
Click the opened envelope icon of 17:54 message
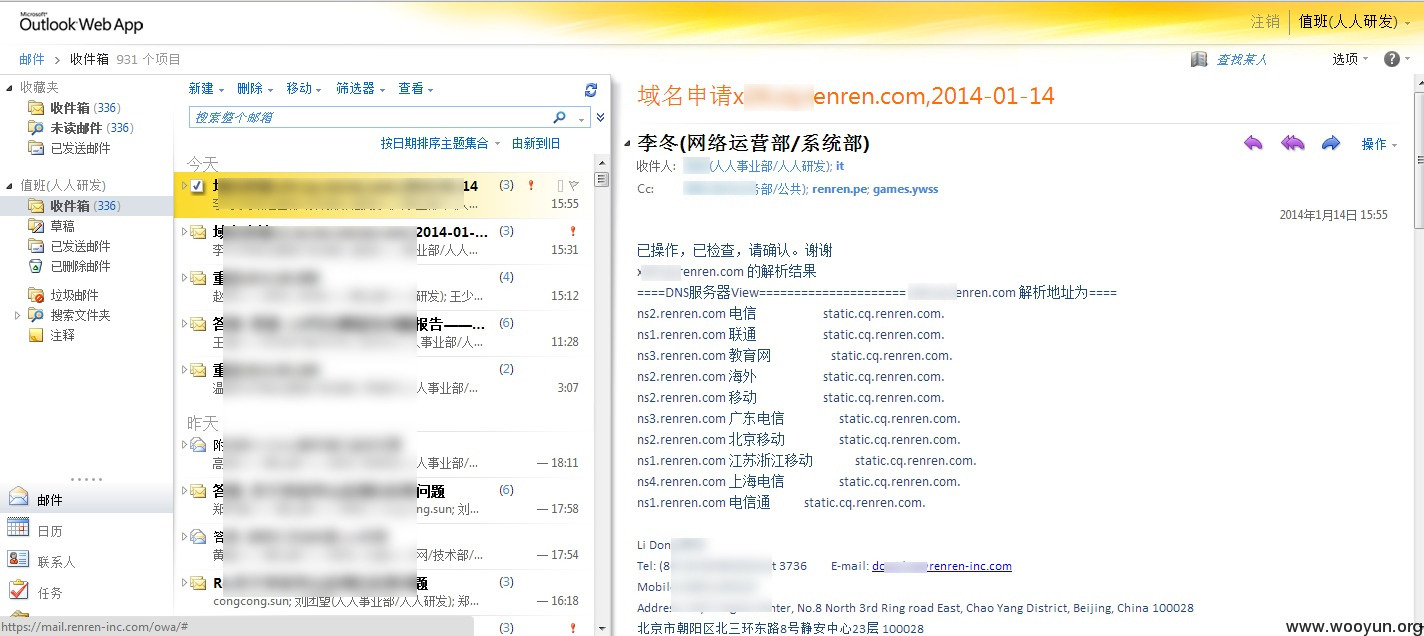click(198, 537)
